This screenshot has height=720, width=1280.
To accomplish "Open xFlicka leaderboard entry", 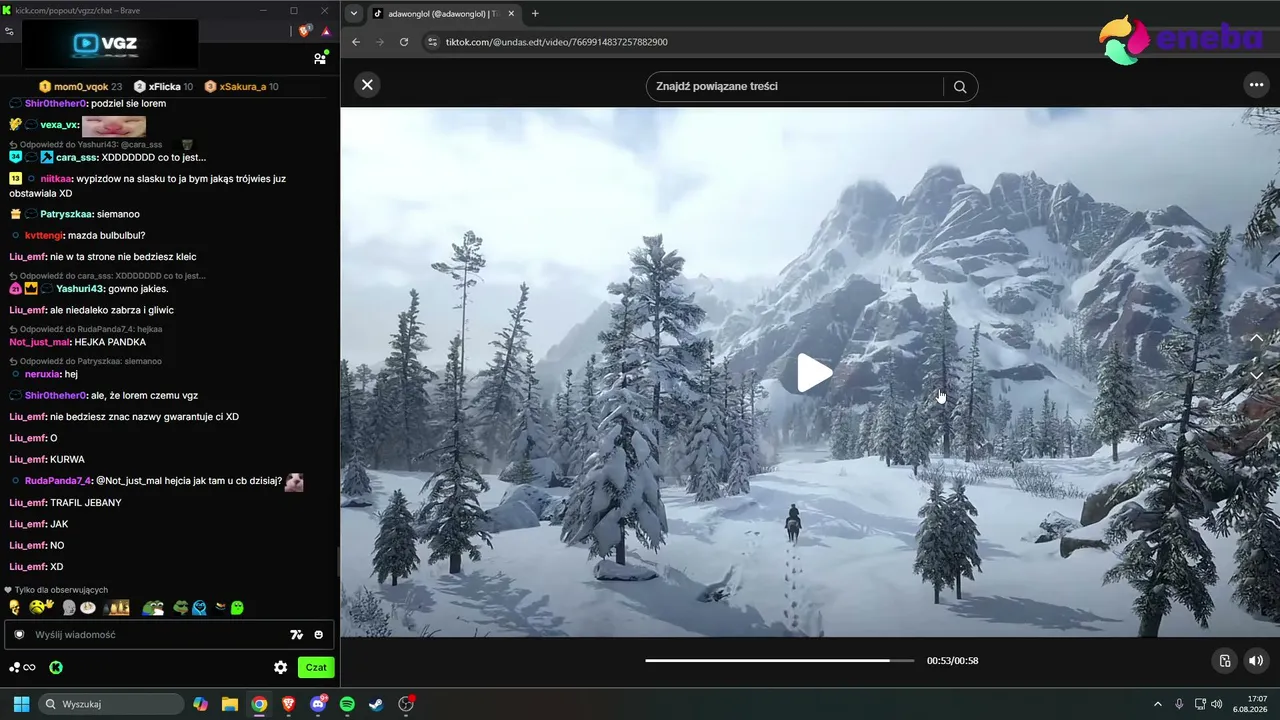I will 163,87.
